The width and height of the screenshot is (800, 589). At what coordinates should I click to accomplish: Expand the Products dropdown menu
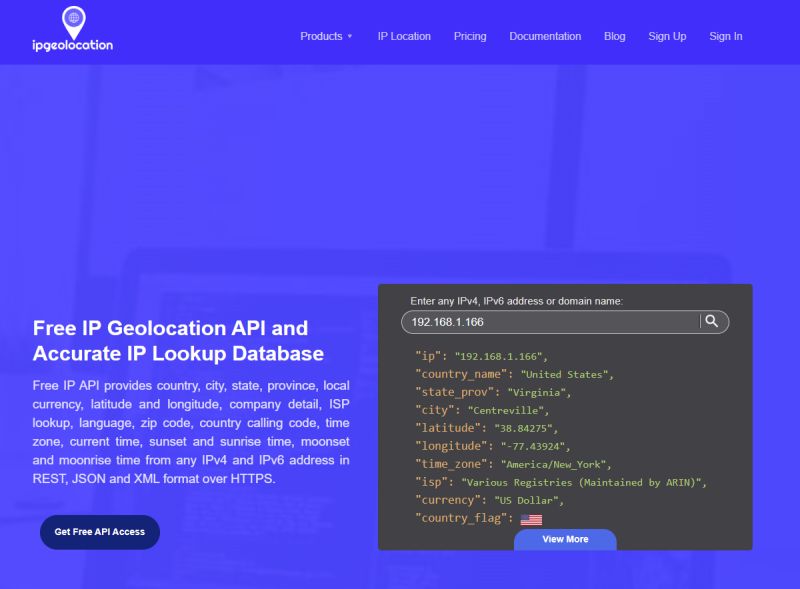click(326, 36)
